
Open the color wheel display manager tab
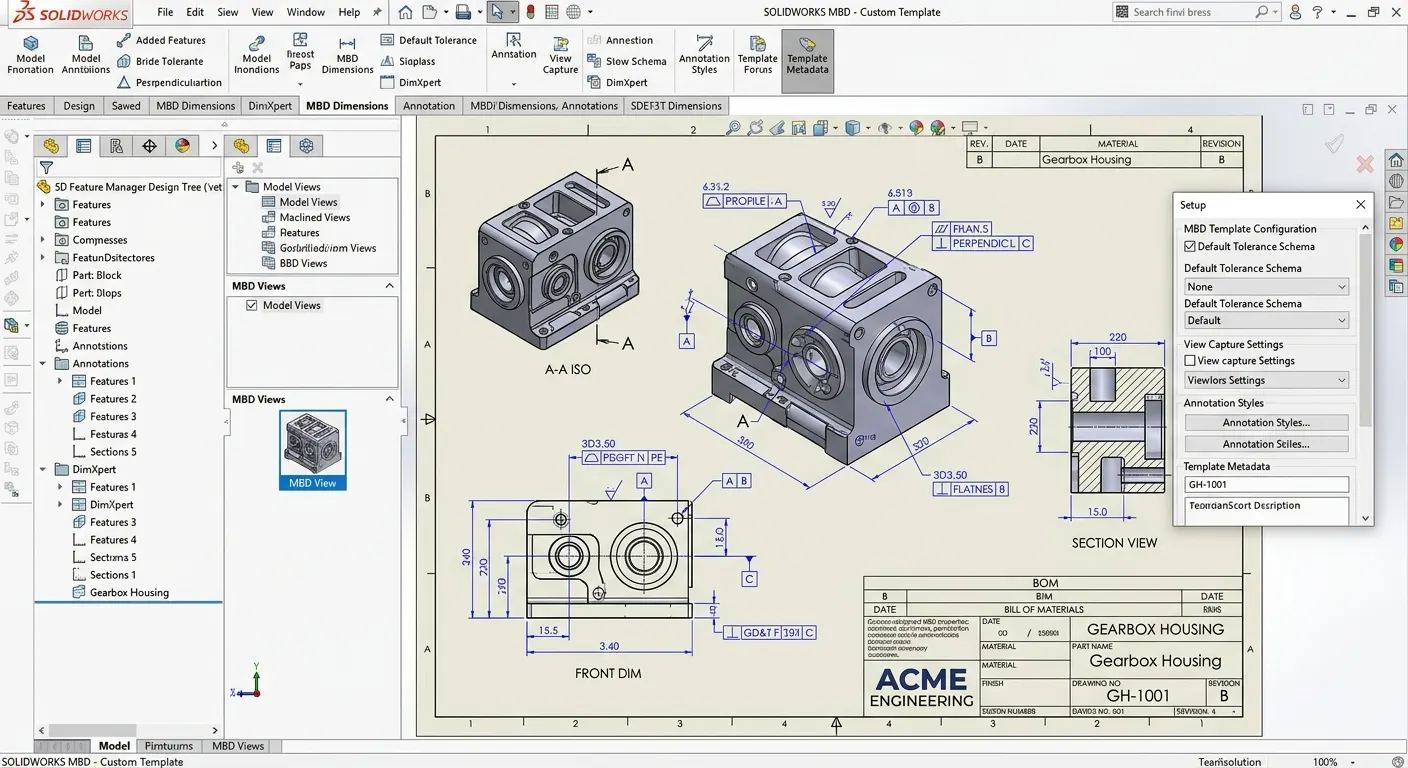pyautogui.click(x=182, y=146)
